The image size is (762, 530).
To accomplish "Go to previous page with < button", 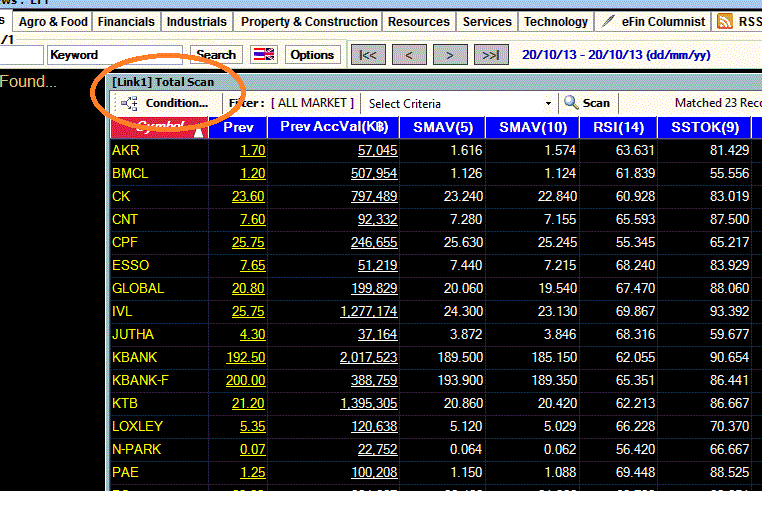I will coord(409,54).
